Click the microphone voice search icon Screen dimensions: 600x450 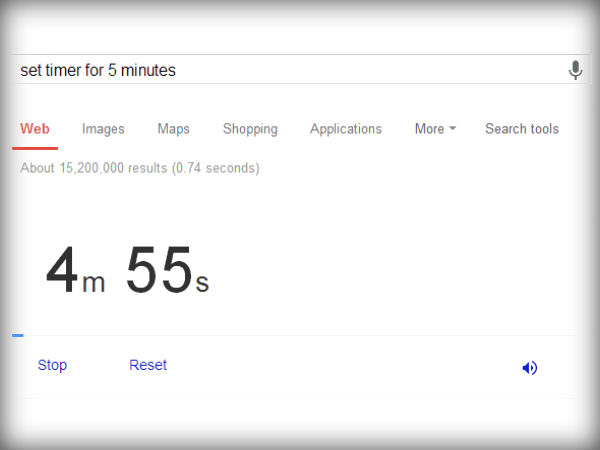pos(575,70)
